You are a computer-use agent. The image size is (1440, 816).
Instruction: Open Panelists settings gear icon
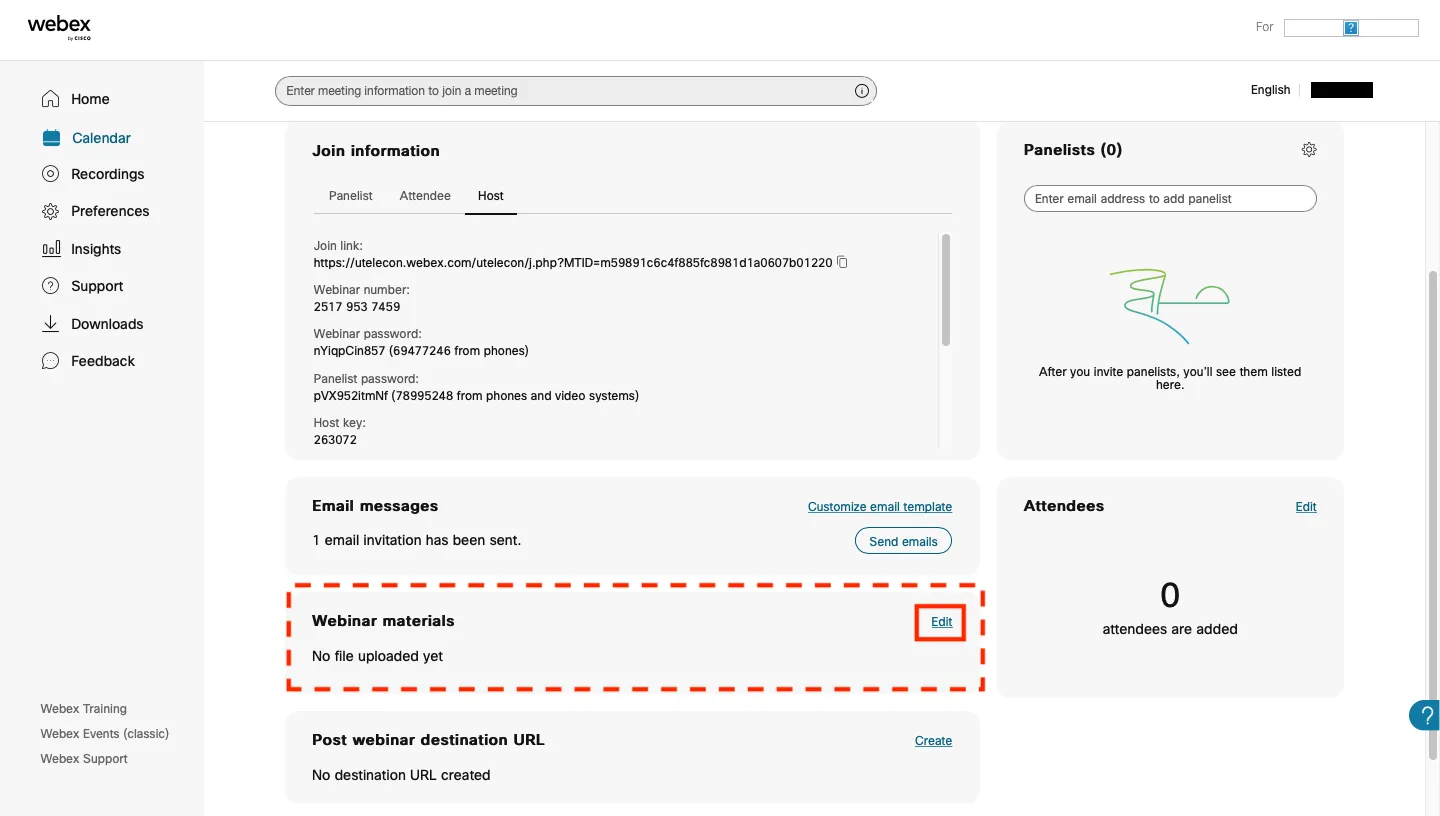coord(1309,150)
